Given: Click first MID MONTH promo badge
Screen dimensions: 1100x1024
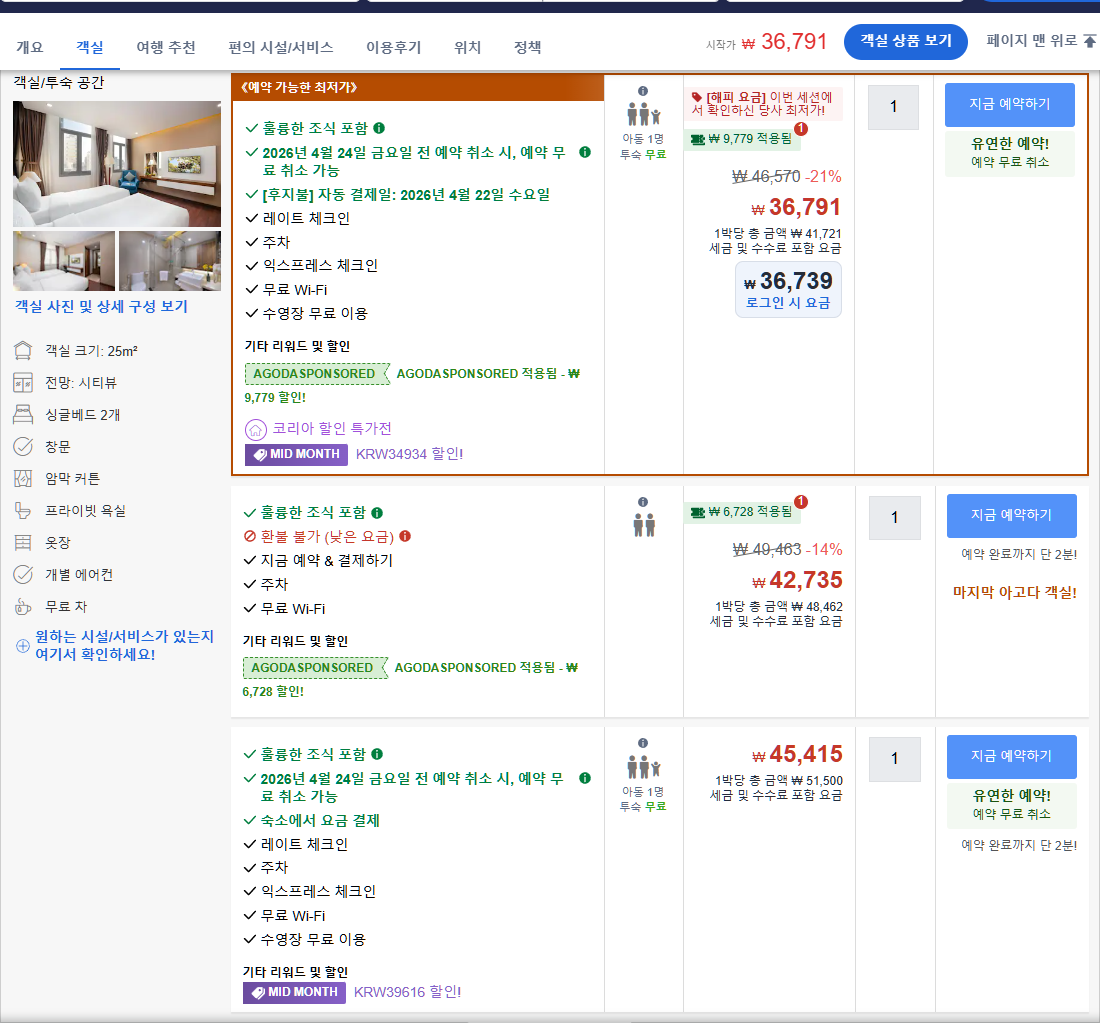Looking at the screenshot, I should (x=296, y=454).
